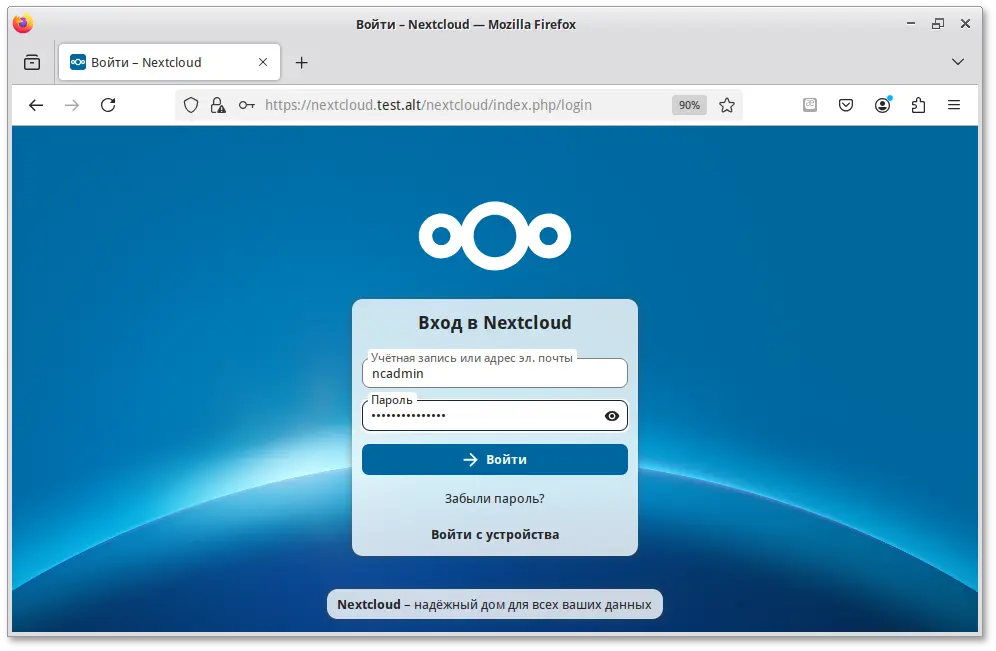Save page to Pocket via toolbar icon
The image size is (996, 651).
click(x=846, y=104)
